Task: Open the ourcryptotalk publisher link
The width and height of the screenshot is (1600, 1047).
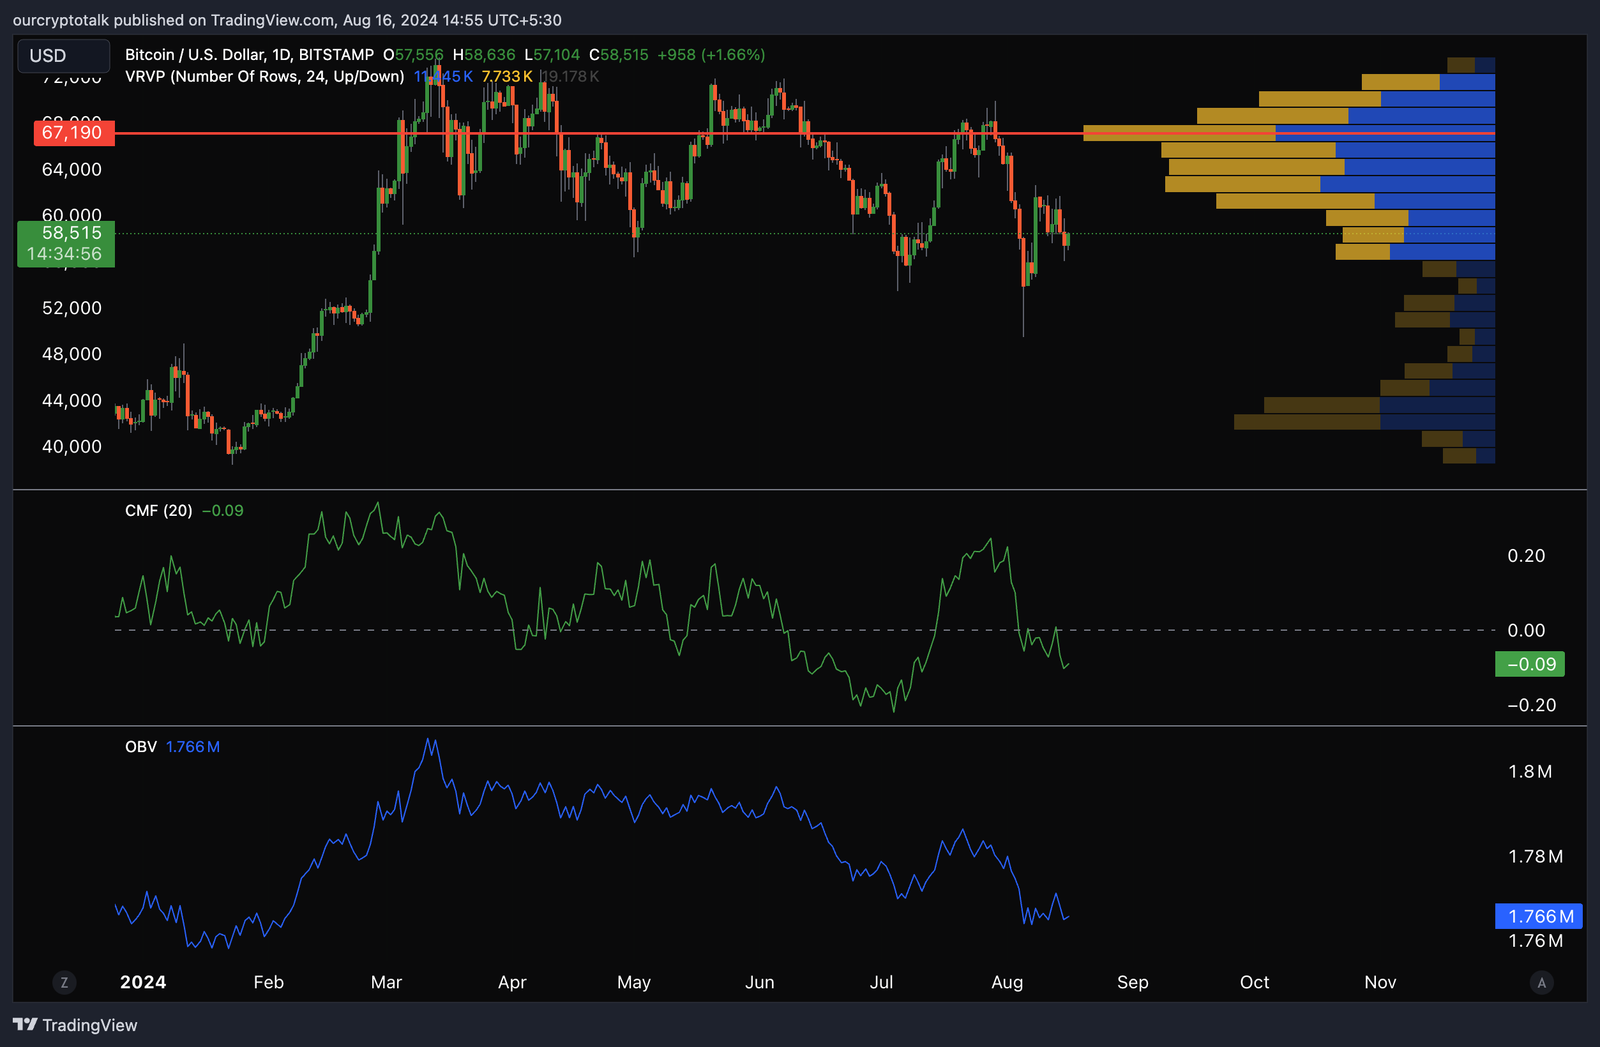Action: click(60, 19)
